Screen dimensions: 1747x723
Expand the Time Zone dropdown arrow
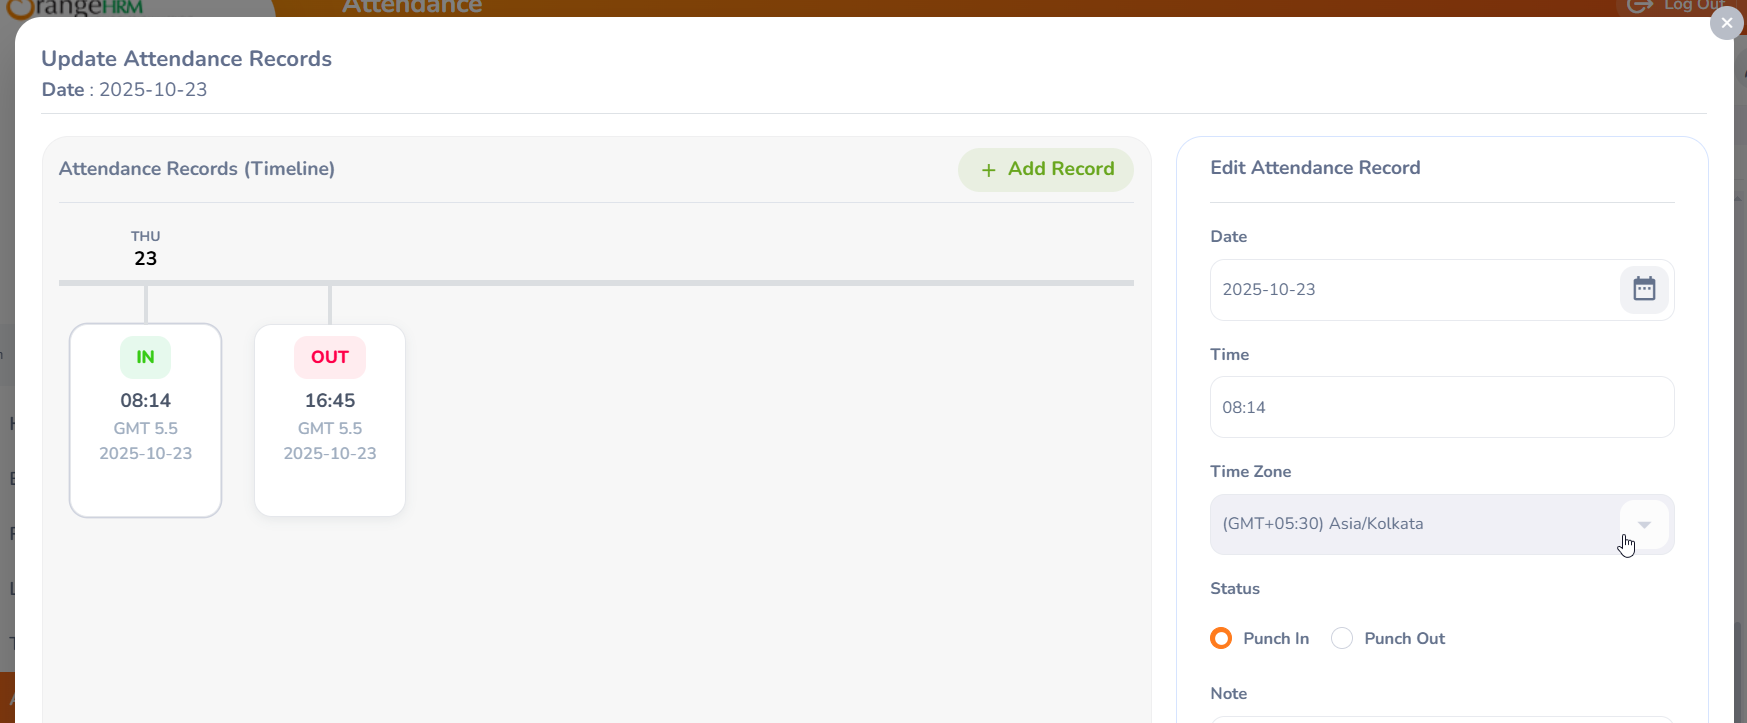click(1644, 525)
